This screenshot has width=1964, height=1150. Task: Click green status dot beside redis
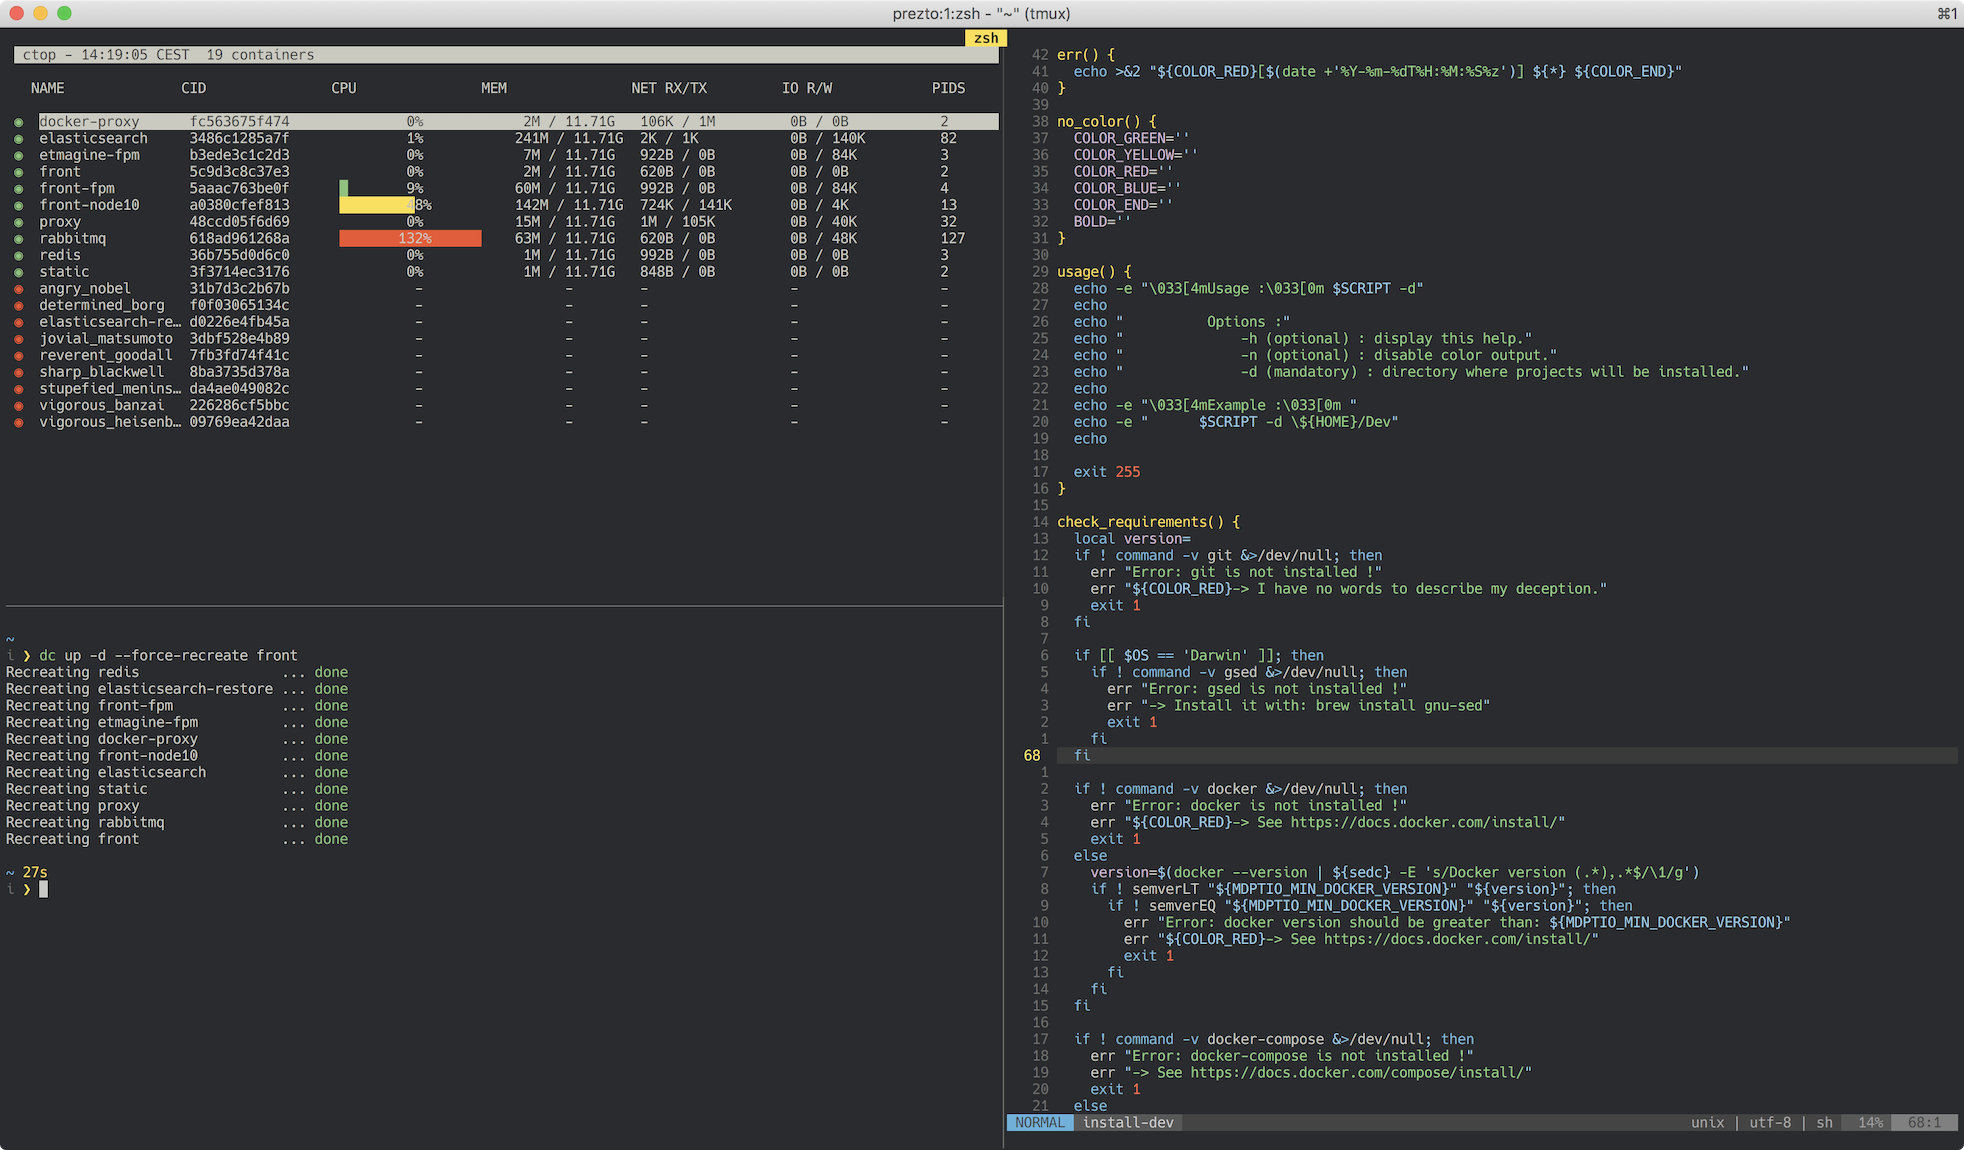pyautogui.click(x=18, y=256)
